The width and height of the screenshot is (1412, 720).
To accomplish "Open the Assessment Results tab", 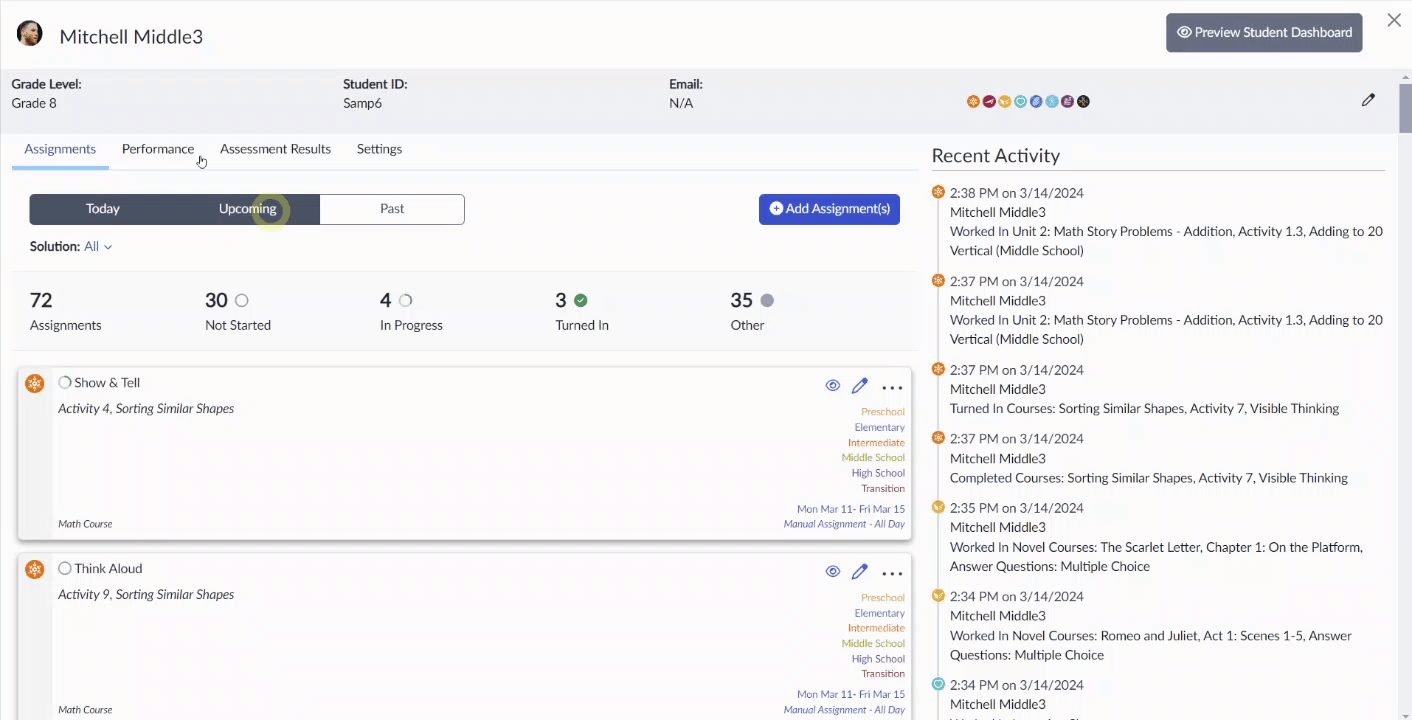I will pos(275,149).
